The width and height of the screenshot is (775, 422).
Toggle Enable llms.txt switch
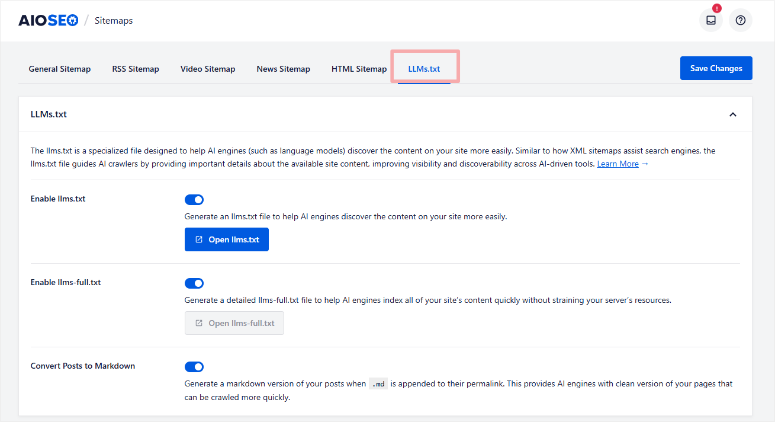(x=194, y=200)
